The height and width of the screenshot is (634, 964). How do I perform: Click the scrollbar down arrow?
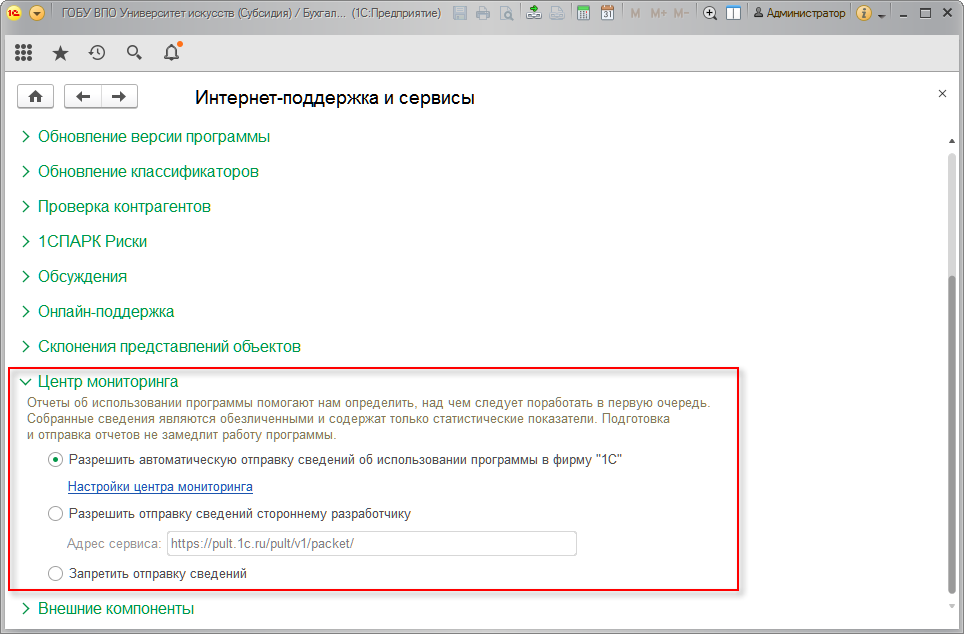click(x=952, y=607)
